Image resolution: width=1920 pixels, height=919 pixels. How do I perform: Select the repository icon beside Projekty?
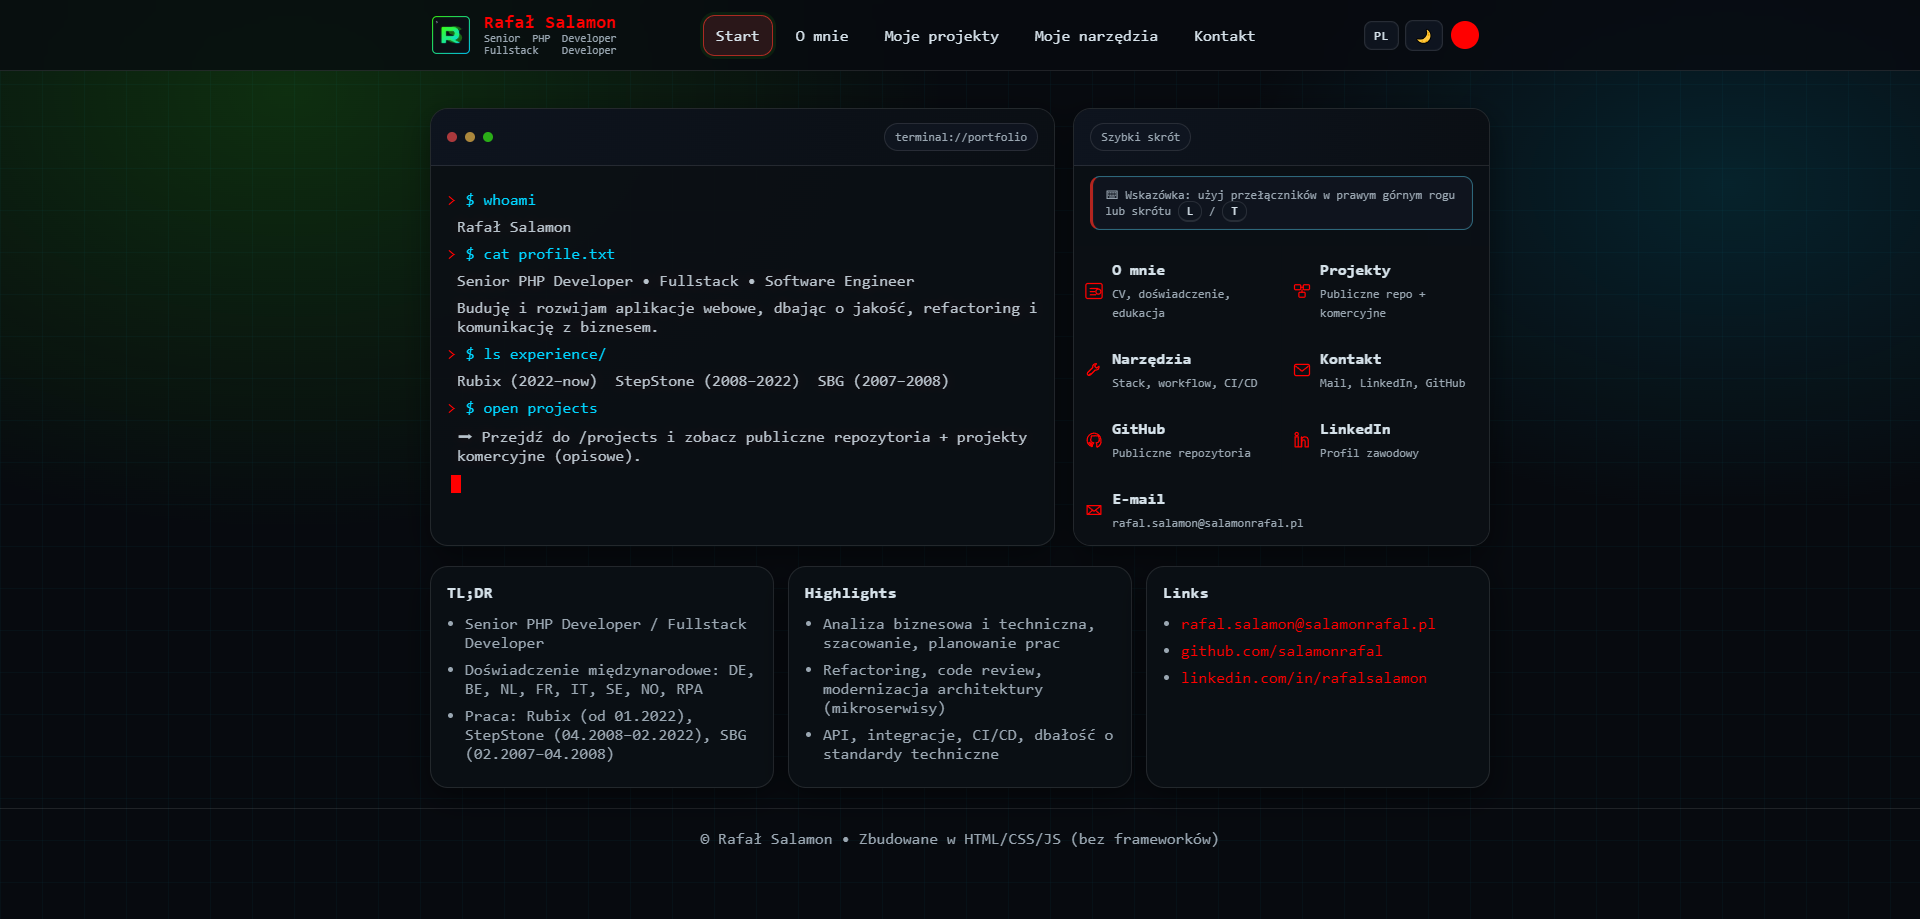pyautogui.click(x=1301, y=292)
